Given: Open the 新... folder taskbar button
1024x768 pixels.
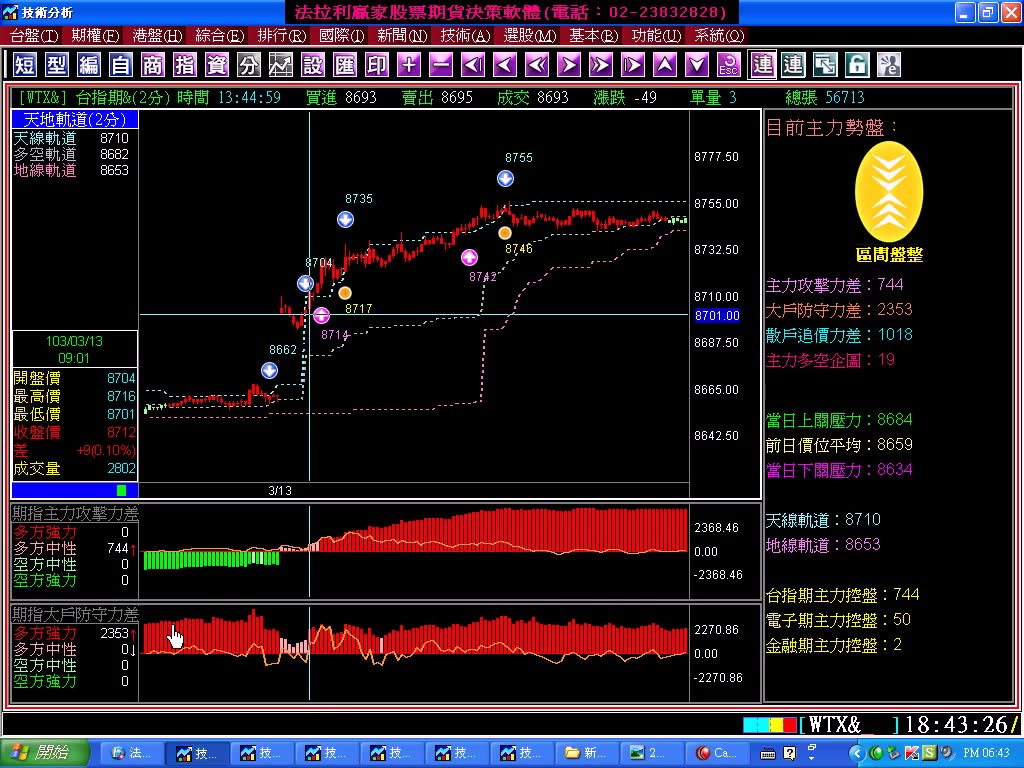Looking at the screenshot, I should point(586,753).
